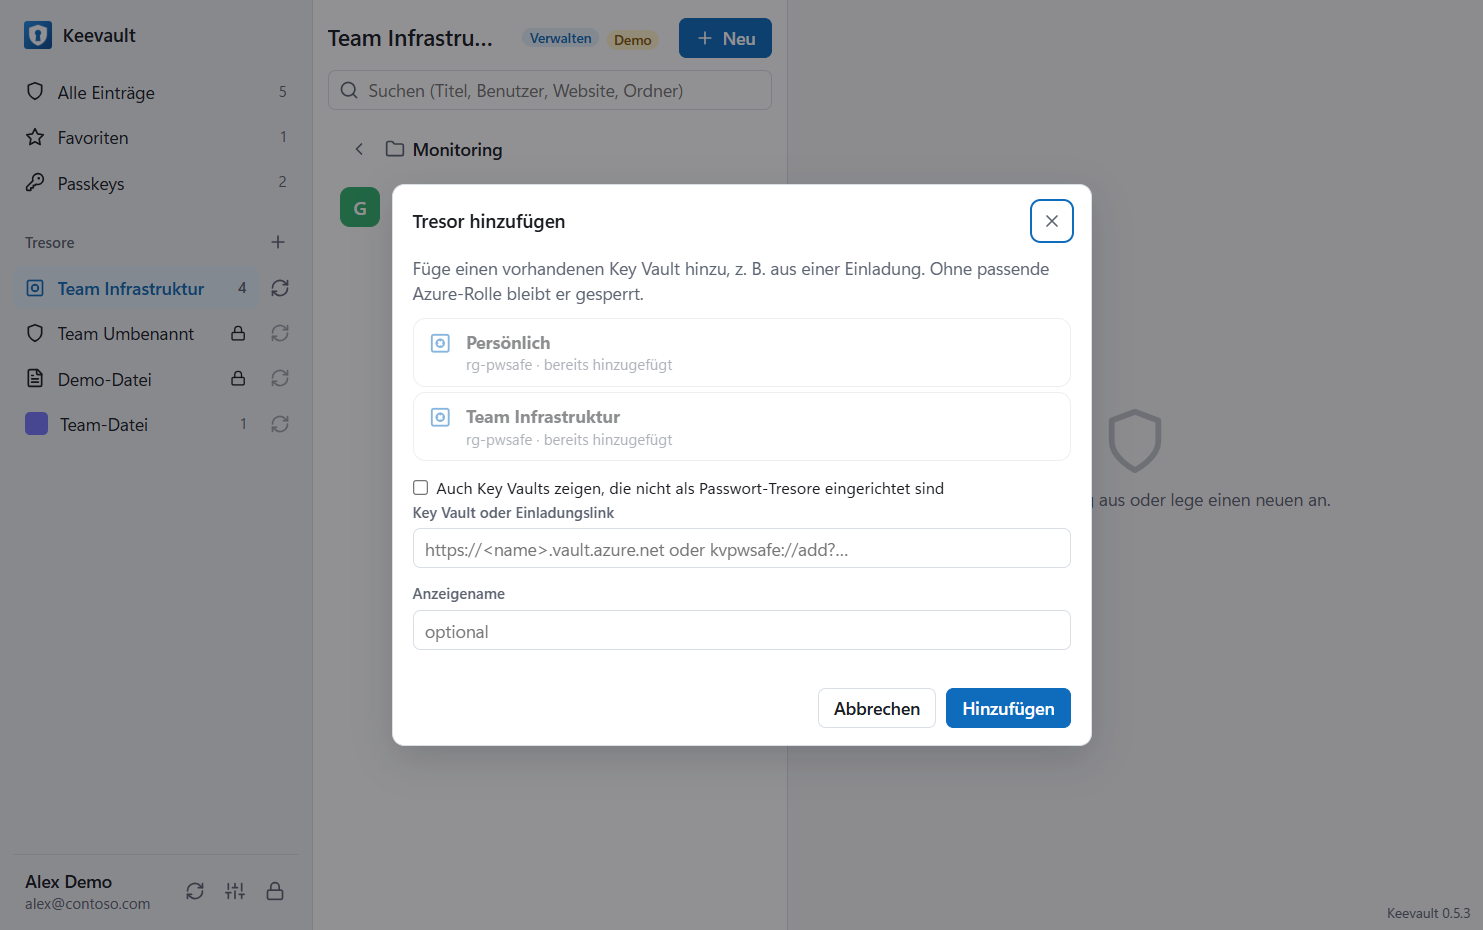Click the Verwalten badge
Viewport: 1483px width, 930px height.
[x=560, y=39]
